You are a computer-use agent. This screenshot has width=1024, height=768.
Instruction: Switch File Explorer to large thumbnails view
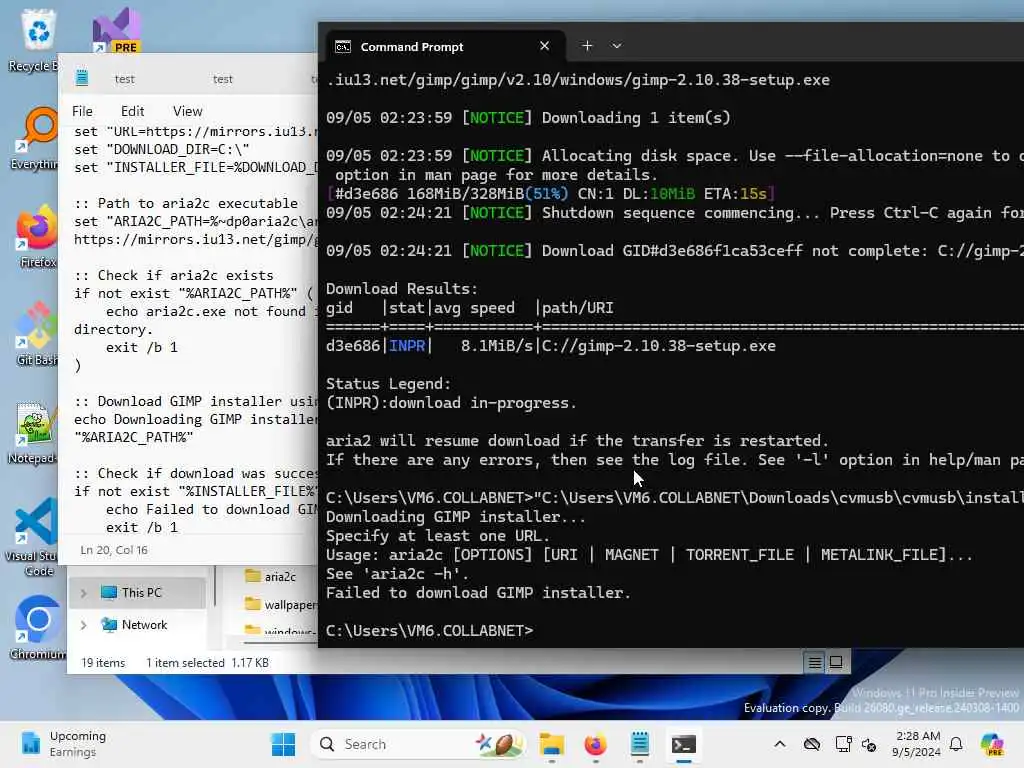click(x=836, y=663)
